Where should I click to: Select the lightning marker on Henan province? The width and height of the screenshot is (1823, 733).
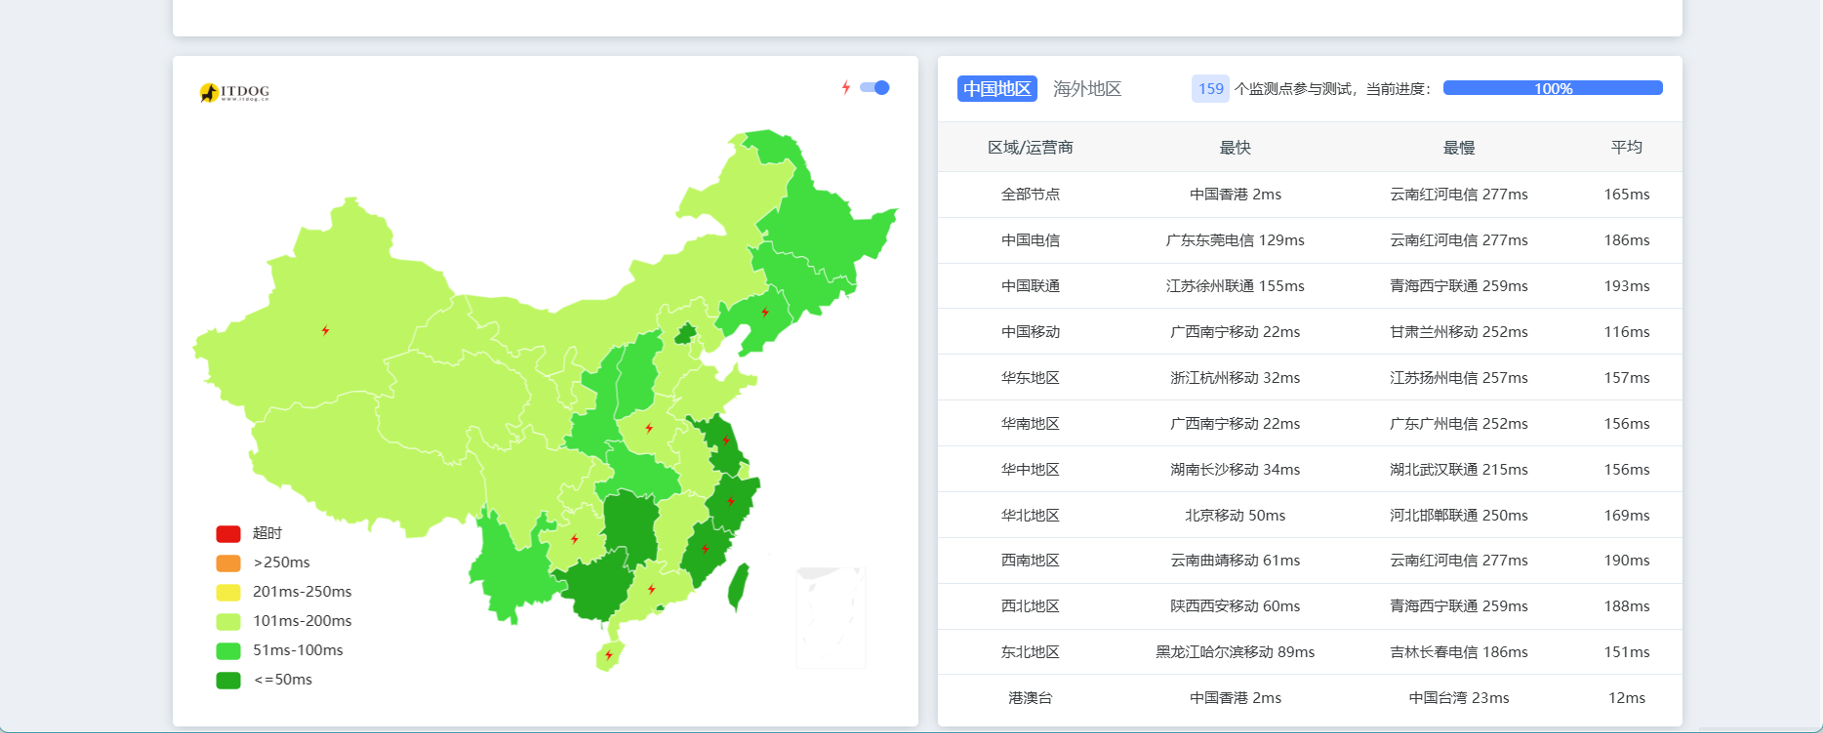[649, 428]
